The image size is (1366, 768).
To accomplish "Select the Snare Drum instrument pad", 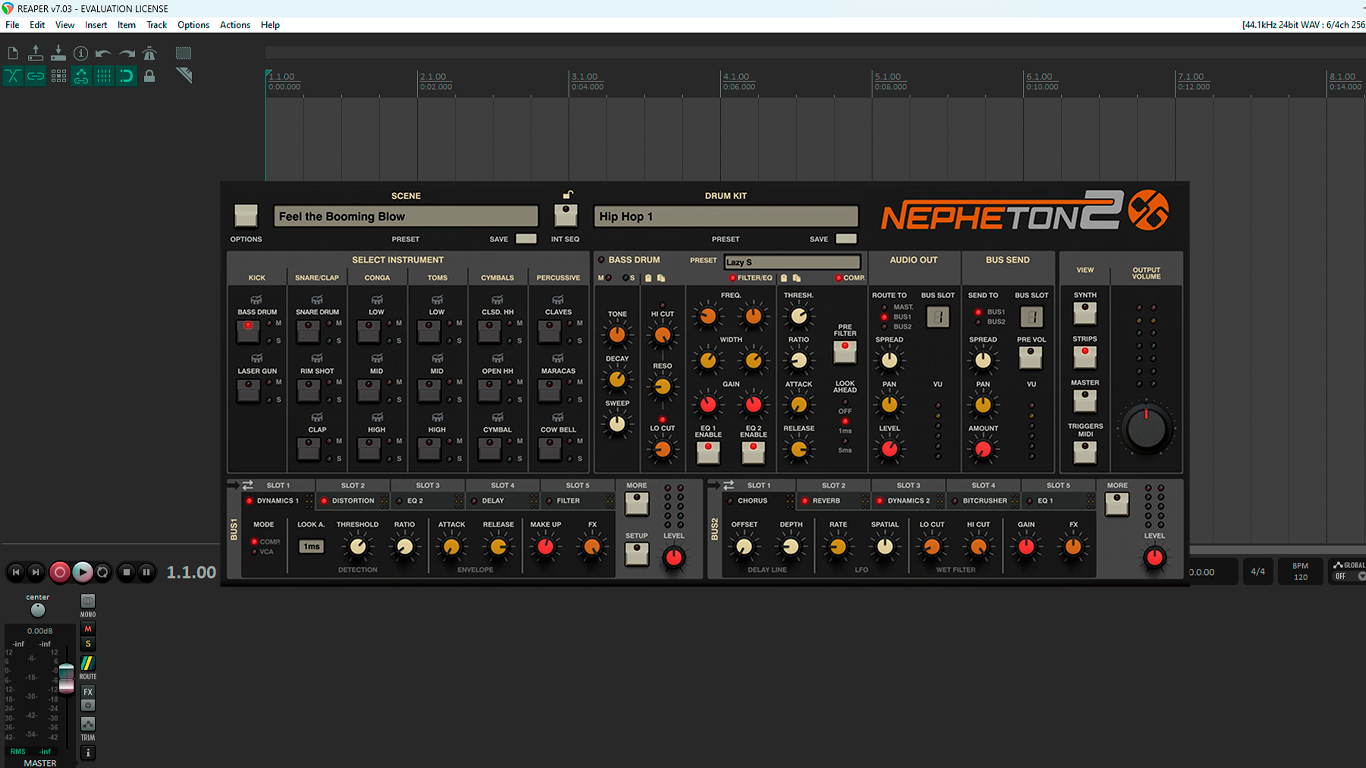I will [308, 331].
